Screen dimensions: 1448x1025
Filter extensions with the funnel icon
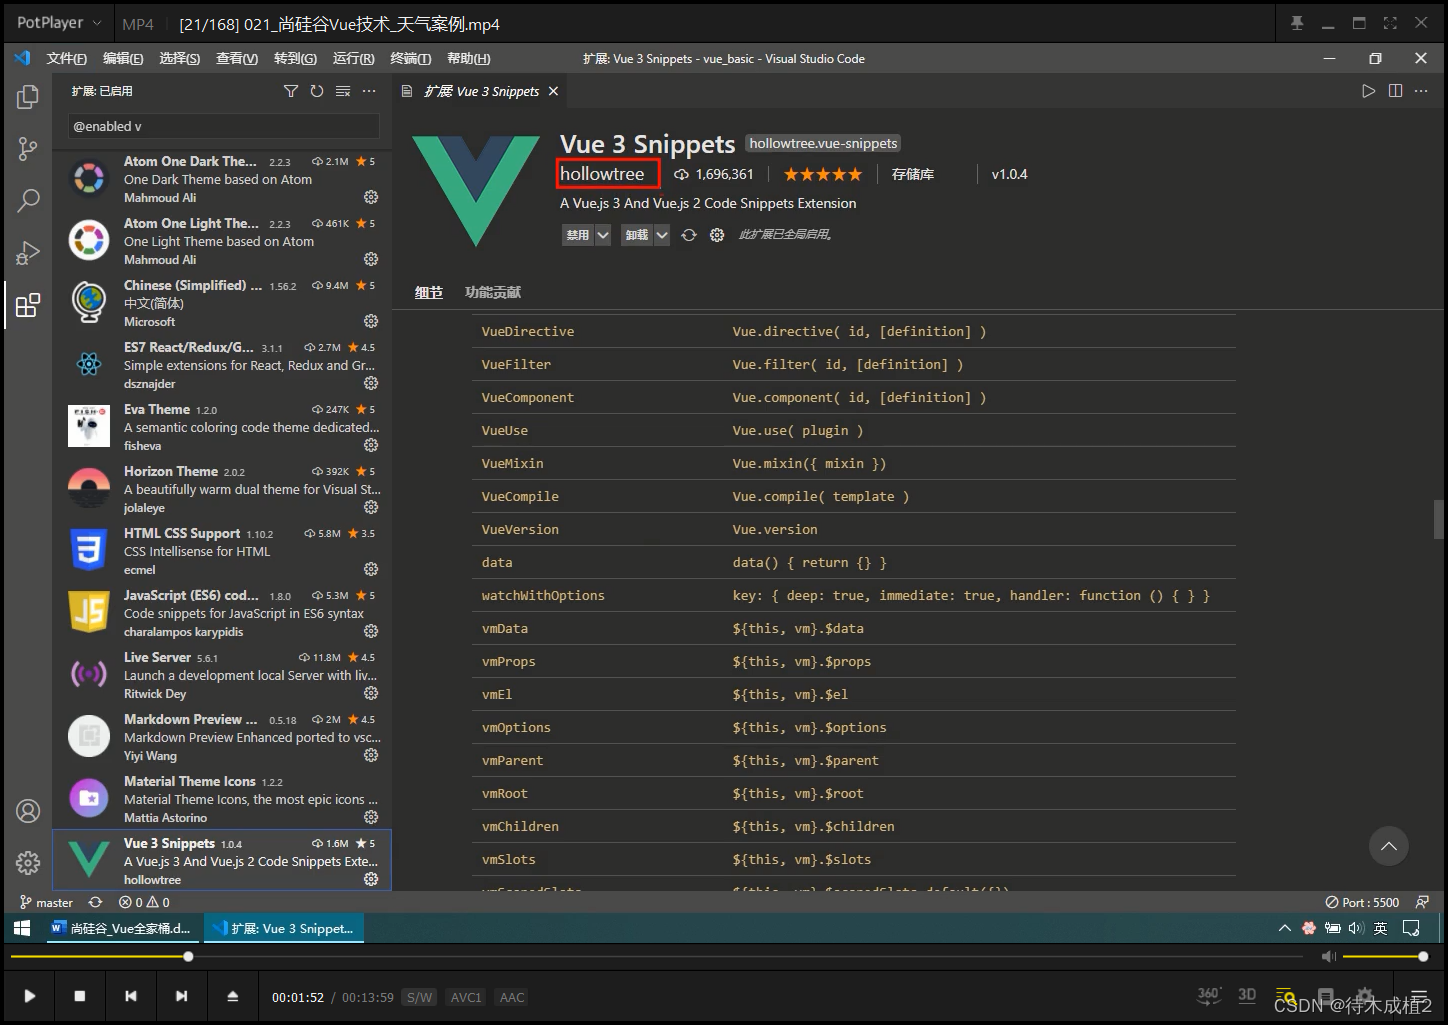click(291, 91)
